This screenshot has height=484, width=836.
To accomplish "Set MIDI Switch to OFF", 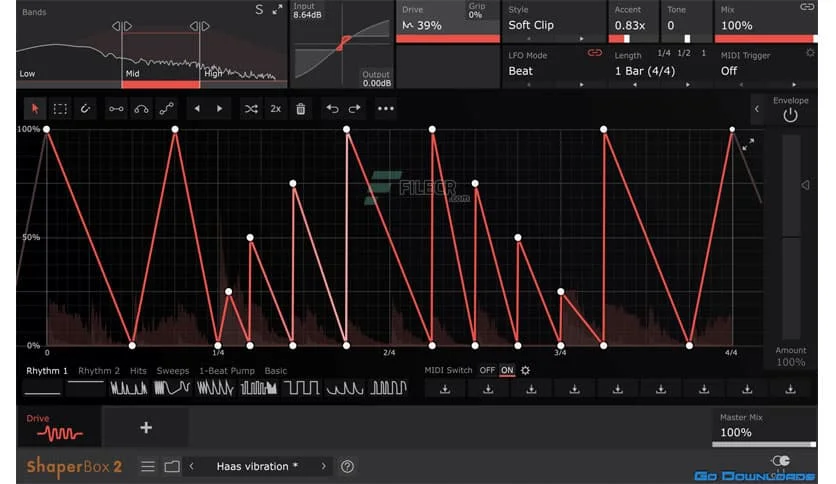I will (x=487, y=370).
